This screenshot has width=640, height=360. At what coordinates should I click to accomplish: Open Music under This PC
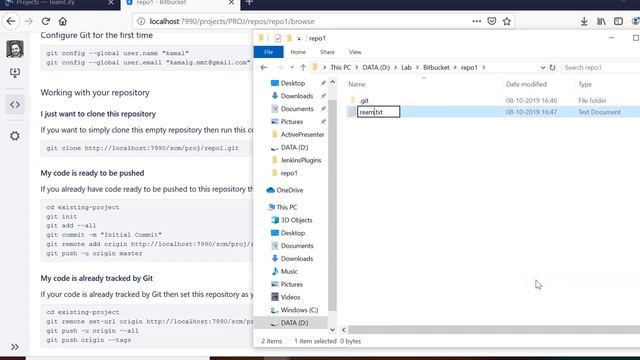289,271
